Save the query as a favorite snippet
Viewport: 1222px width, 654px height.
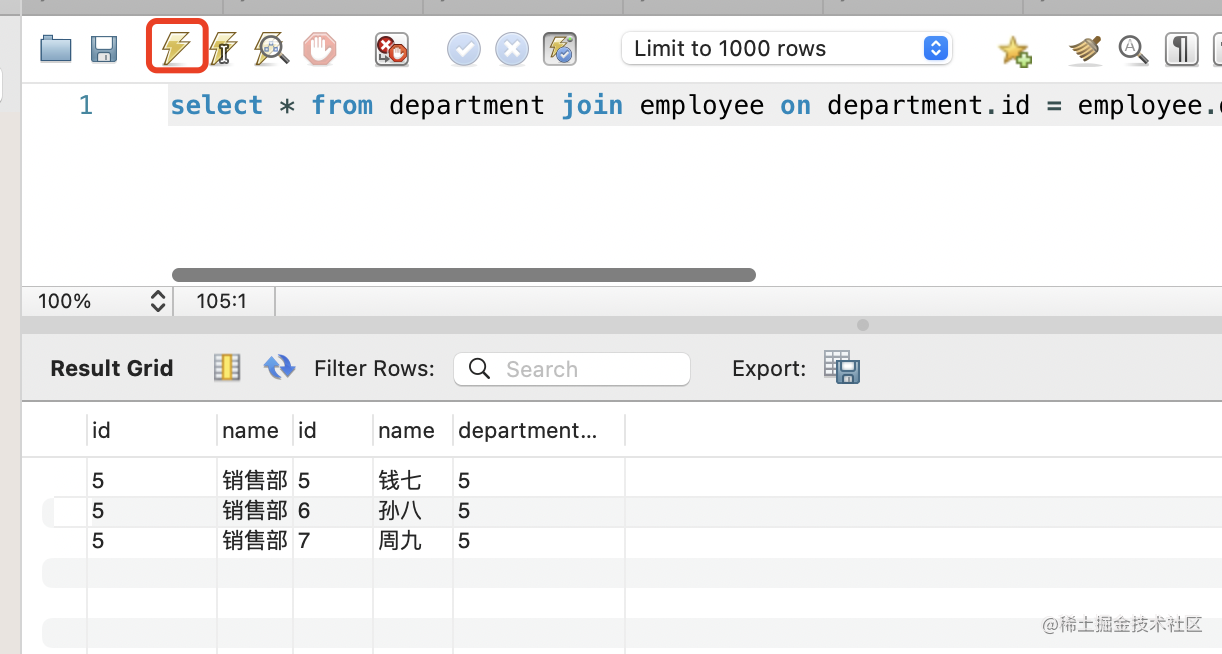pyautogui.click(x=1015, y=49)
